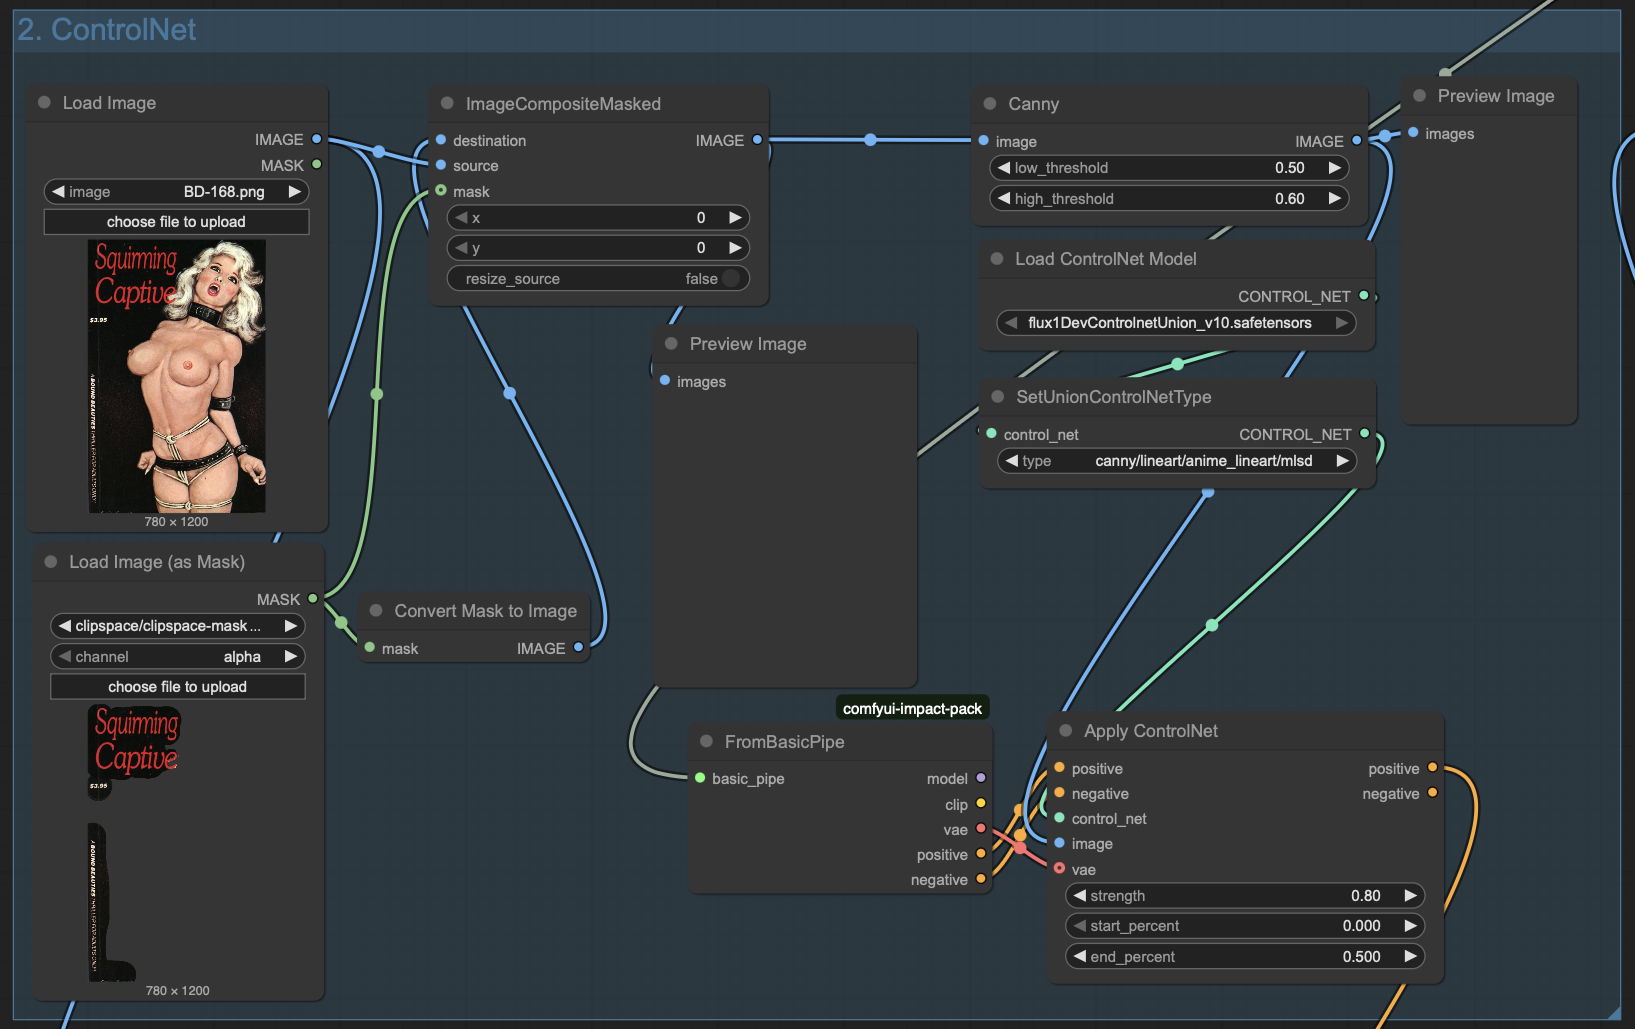1635x1029 pixels.
Task: Collapse the top-right Preview Image node via its title dot
Action: click(1419, 96)
